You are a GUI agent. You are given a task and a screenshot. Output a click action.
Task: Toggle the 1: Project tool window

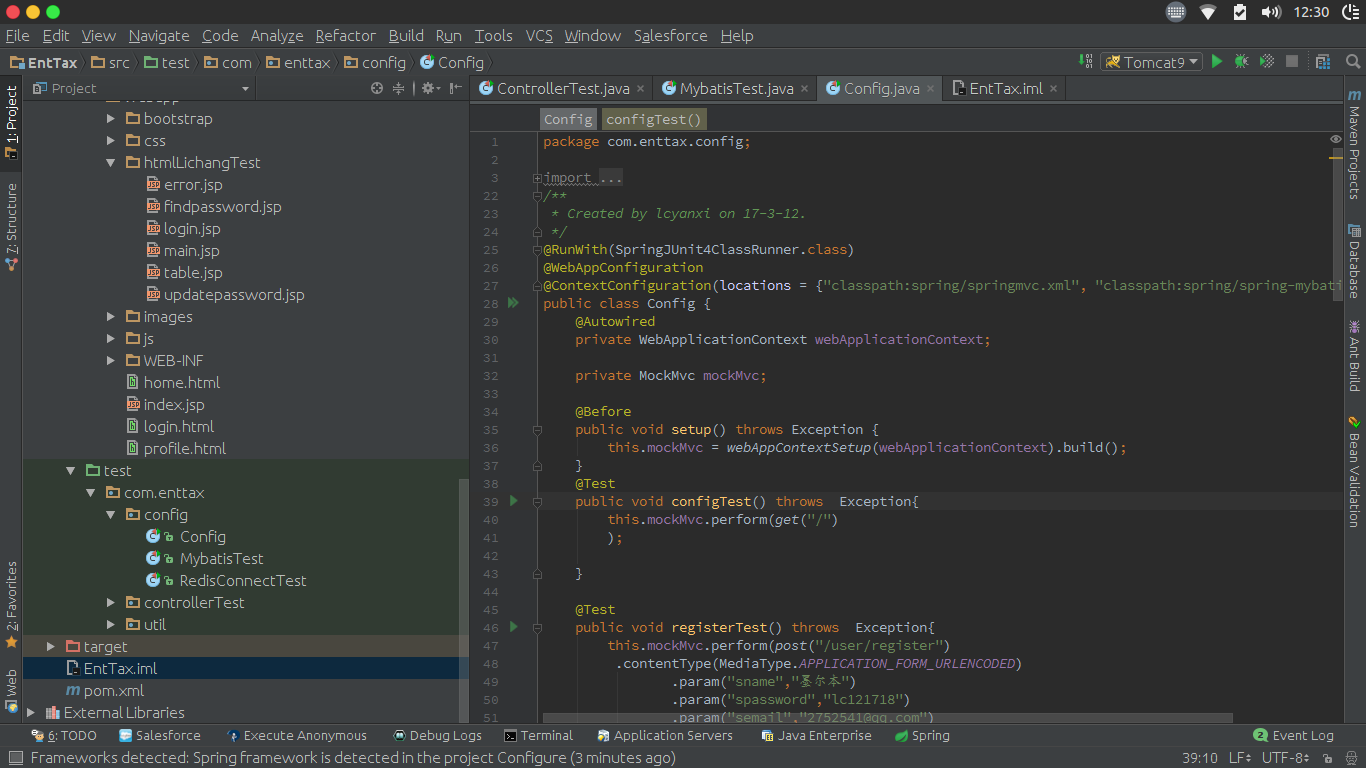(11, 122)
